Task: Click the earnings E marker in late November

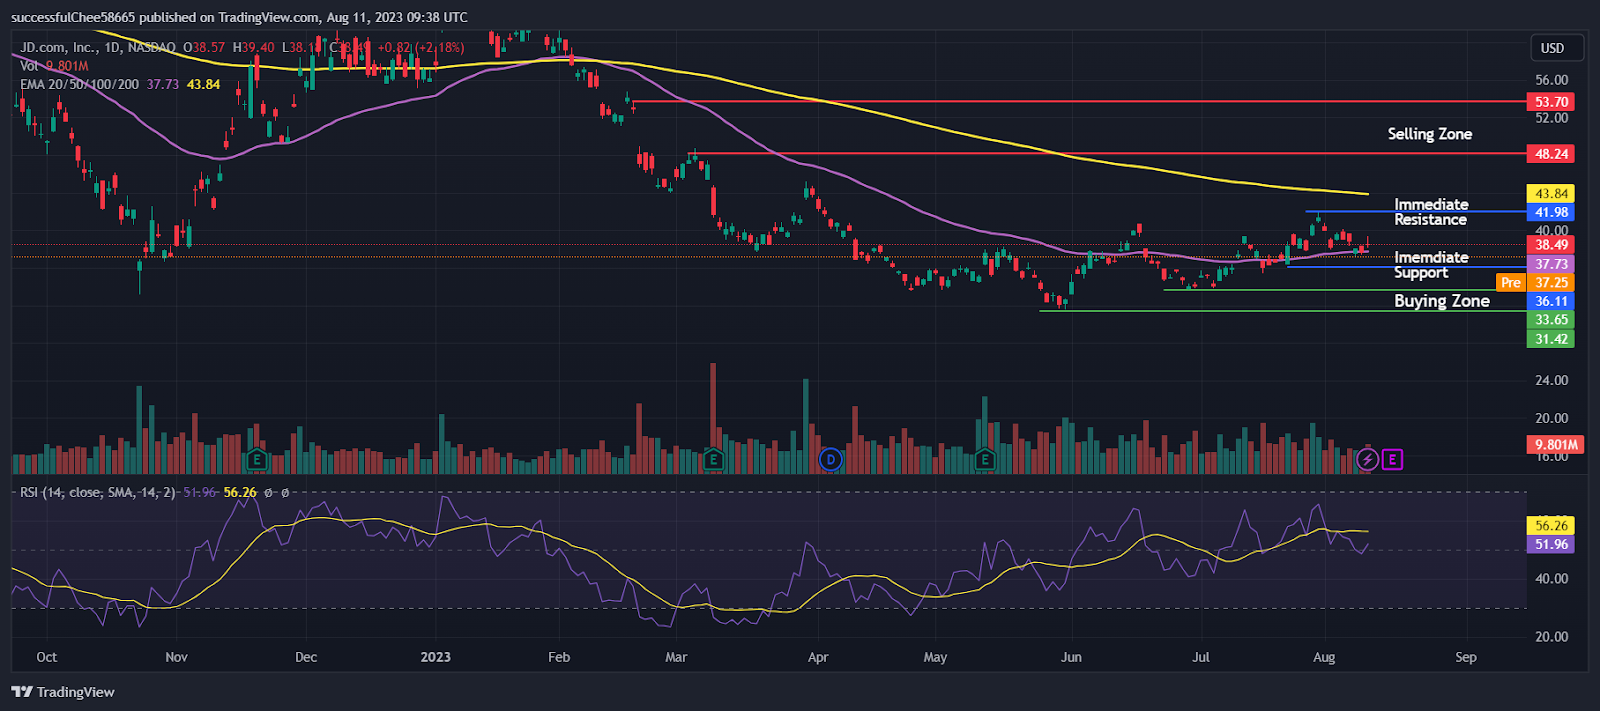Action: [x=257, y=460]
